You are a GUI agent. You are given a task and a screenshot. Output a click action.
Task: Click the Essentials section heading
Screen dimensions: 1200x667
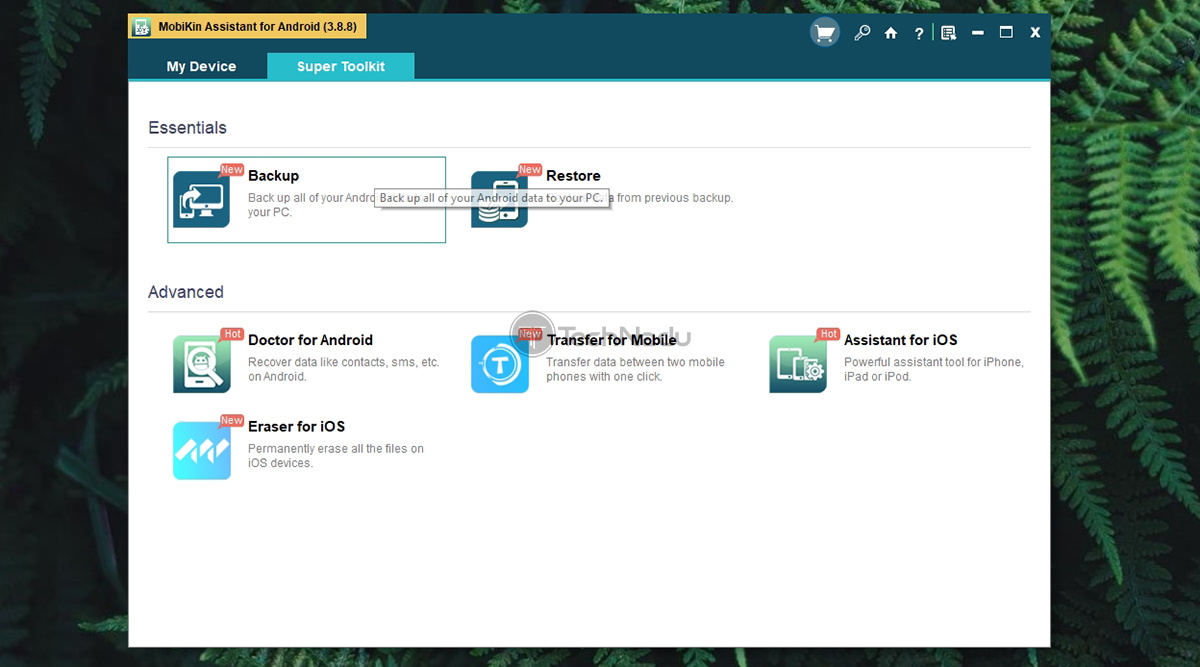click(187, 128)
